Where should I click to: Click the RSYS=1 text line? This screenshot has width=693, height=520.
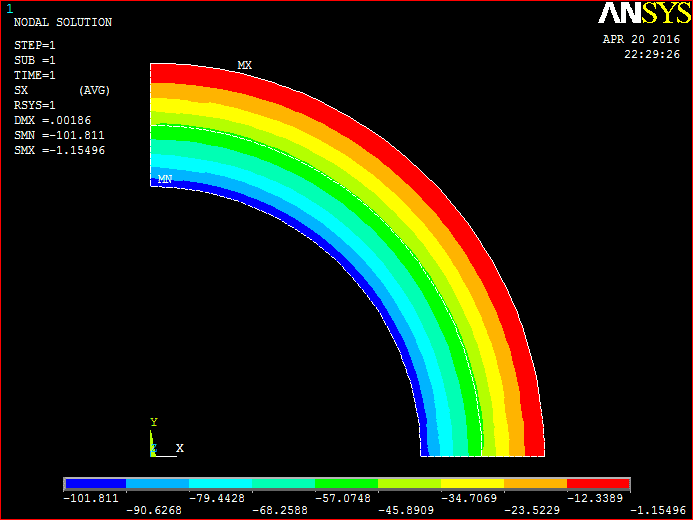35,105
